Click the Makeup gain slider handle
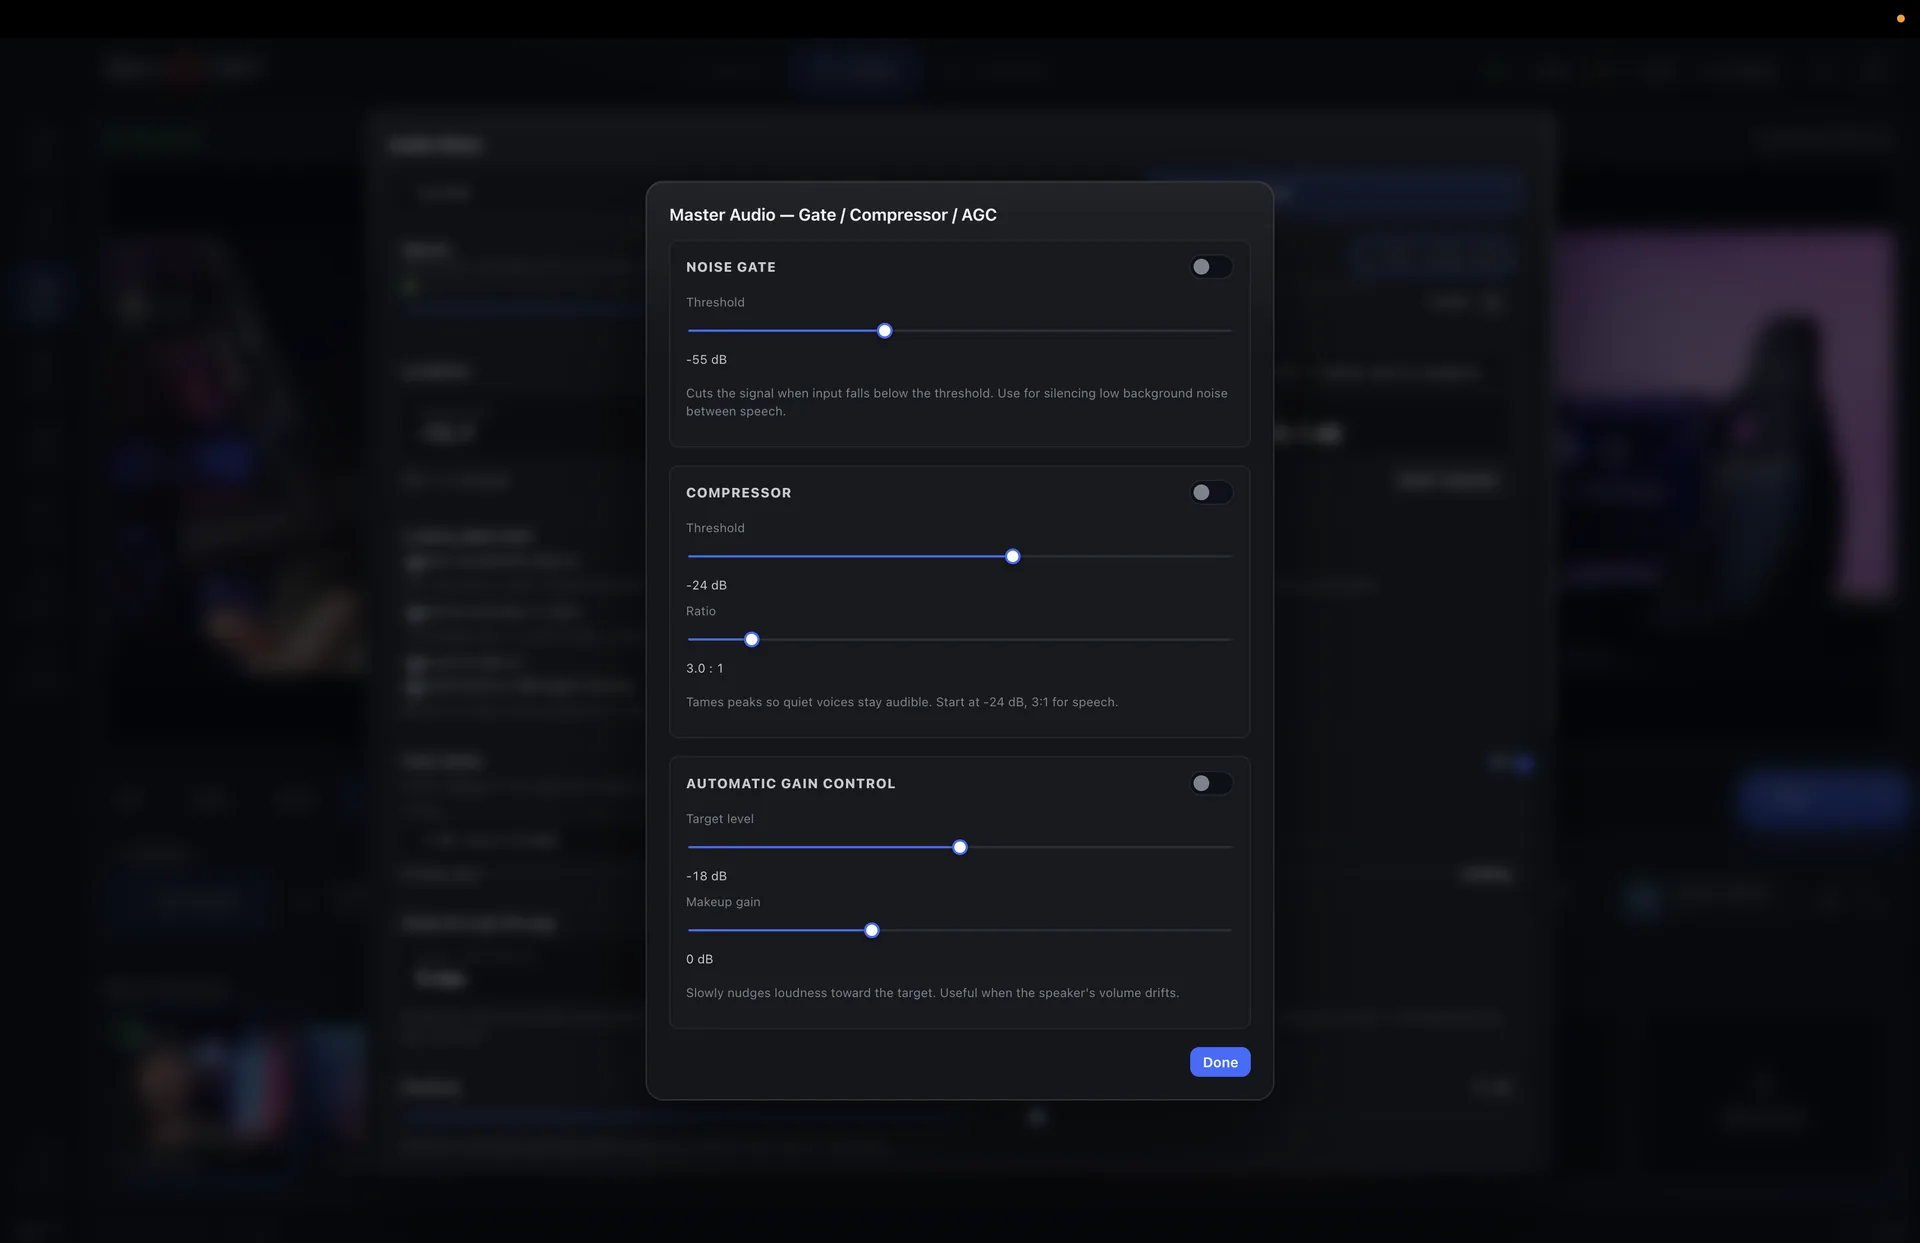The image size is (1920, 1243). [871, 931]
